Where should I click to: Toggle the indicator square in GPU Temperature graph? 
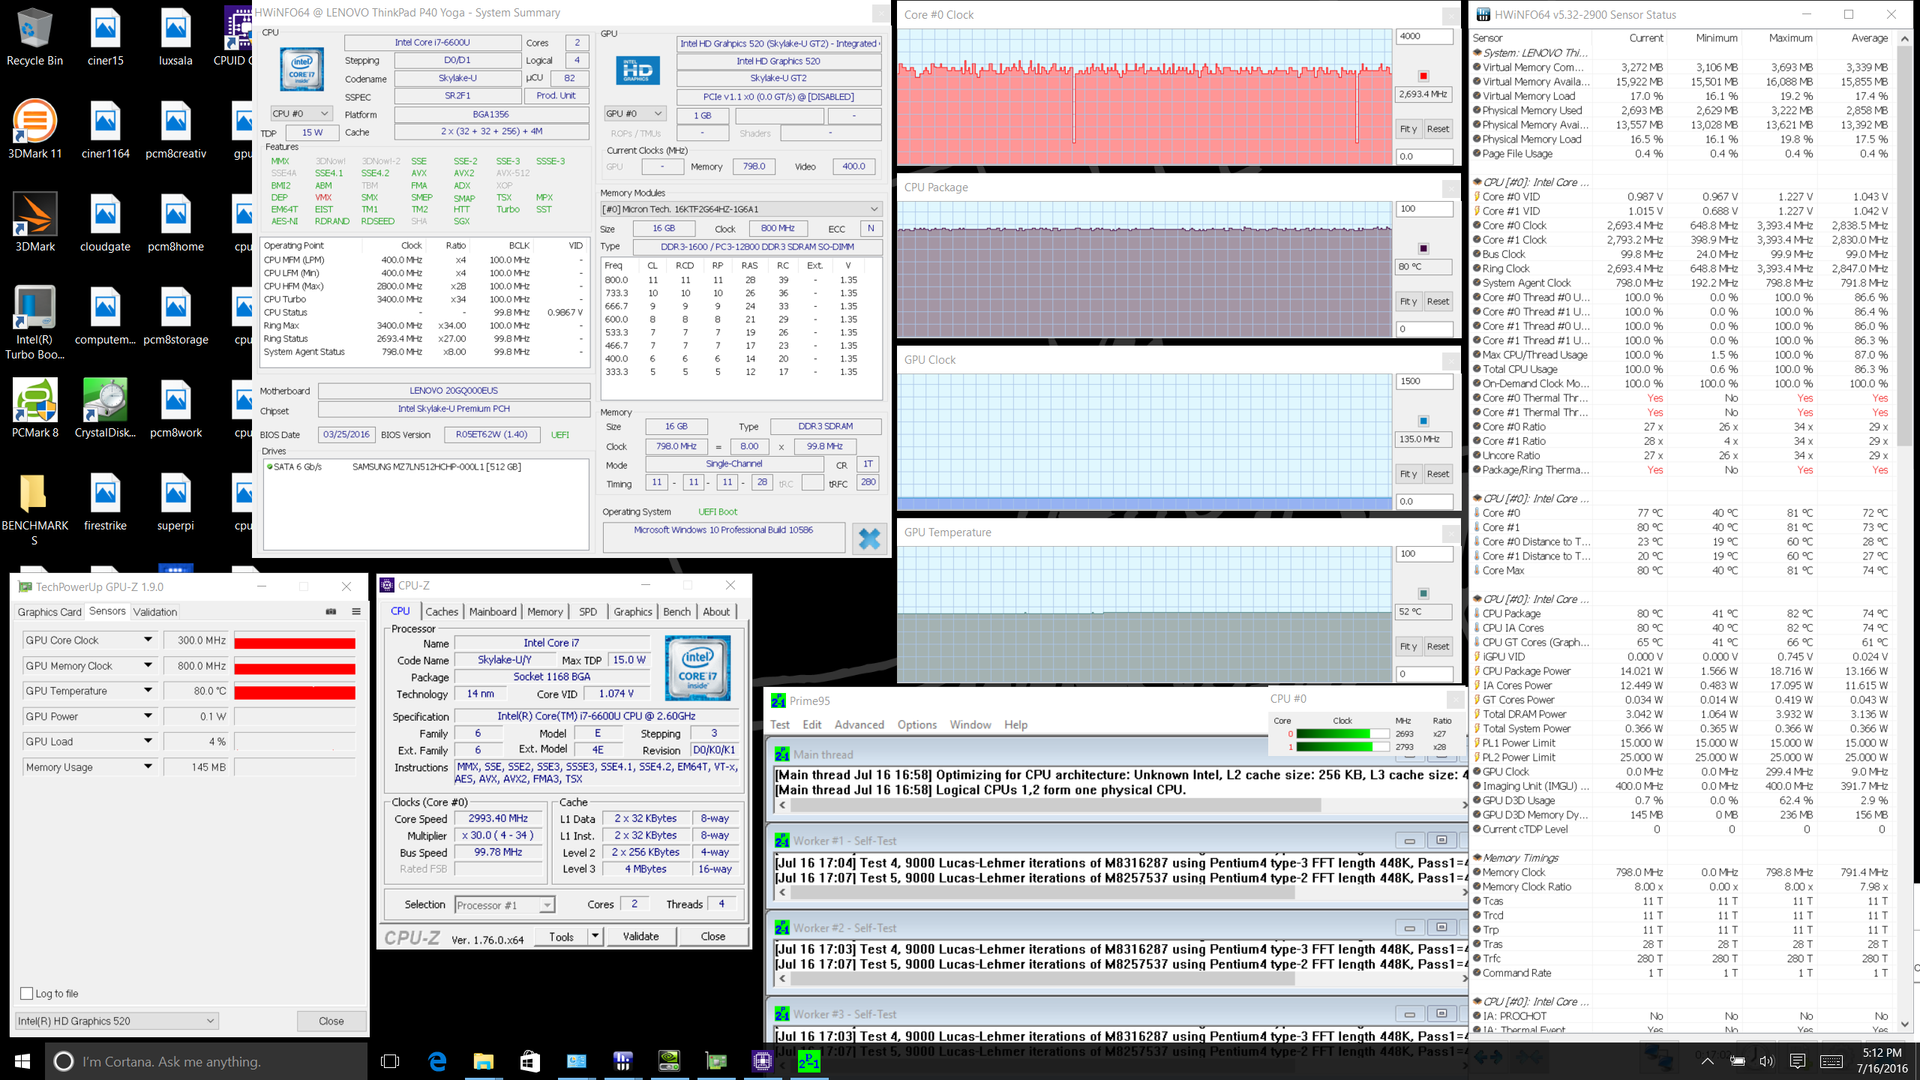pyautogui.click(x=1423, y=593)
